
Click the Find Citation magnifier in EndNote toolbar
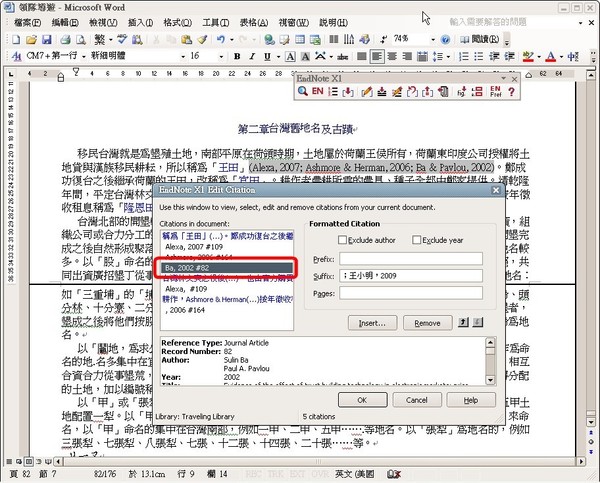click(303, 91)
